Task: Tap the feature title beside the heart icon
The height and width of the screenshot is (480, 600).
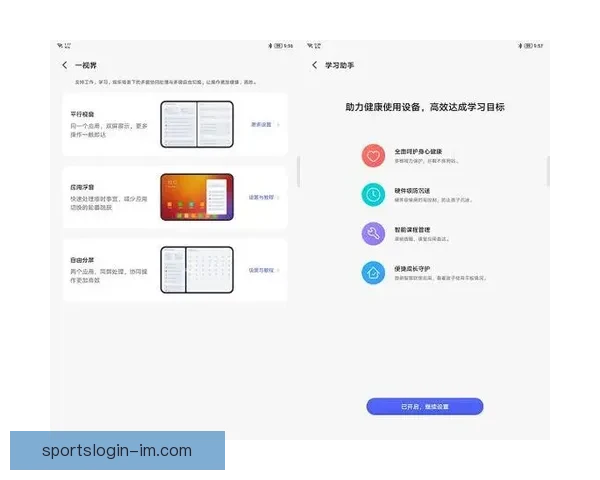Action: pyautogui.click(x=418, y=151)
